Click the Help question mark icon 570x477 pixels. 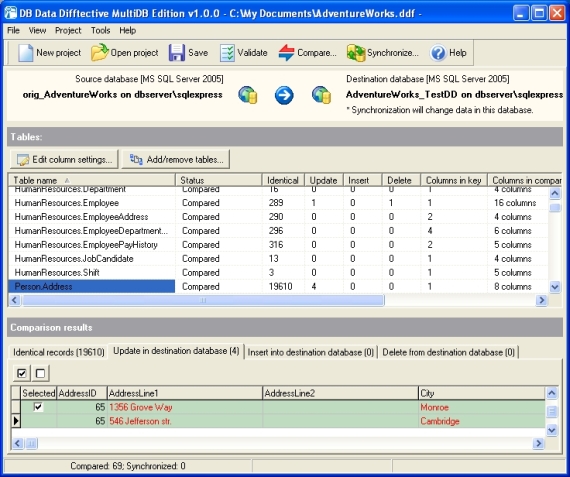(x=438, y=53)
